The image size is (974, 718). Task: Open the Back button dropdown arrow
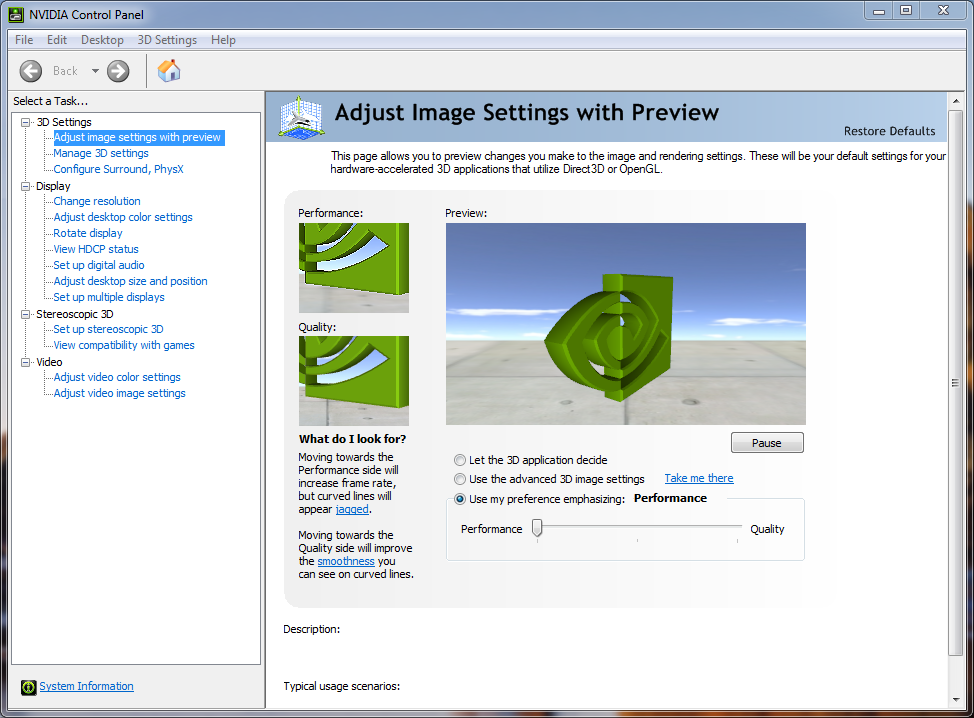(x=96, y=71)
